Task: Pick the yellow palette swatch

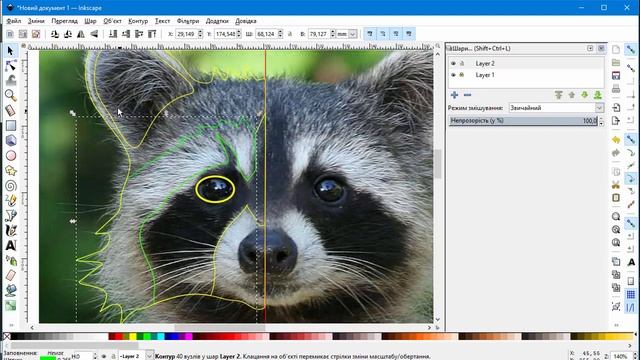Action: [133, 336]
